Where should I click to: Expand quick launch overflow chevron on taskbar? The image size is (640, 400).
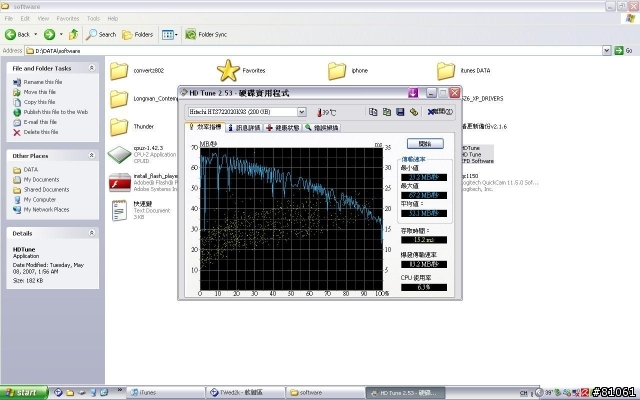coord(120,390)
